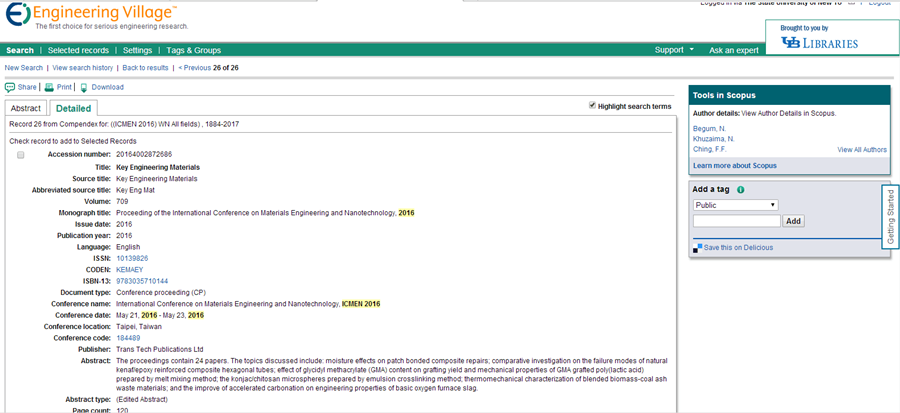Click the Share speech bubble icon
Viewport: 900px width, 413px height.
[x=10, y=87]
